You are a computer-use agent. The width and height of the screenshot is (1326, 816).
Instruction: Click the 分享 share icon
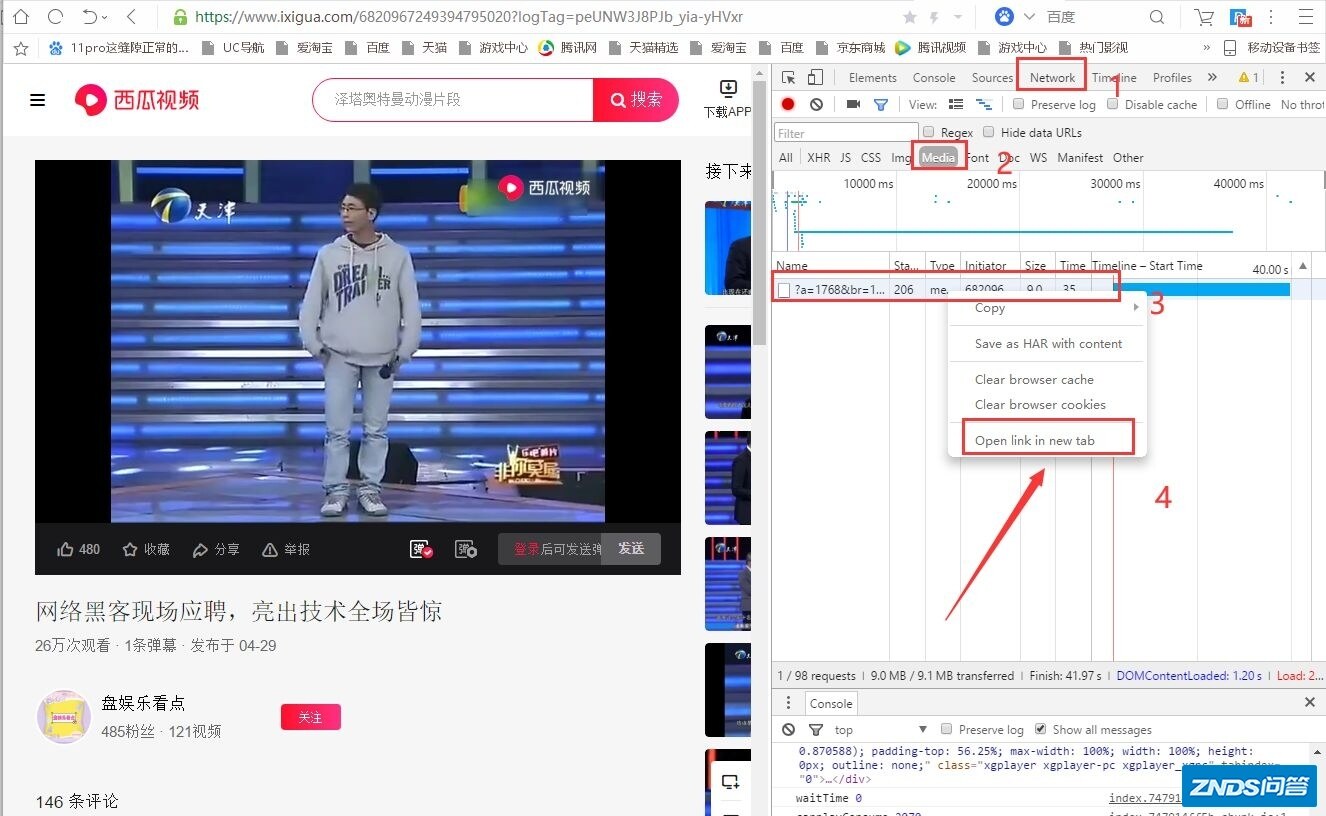(200, 549)
